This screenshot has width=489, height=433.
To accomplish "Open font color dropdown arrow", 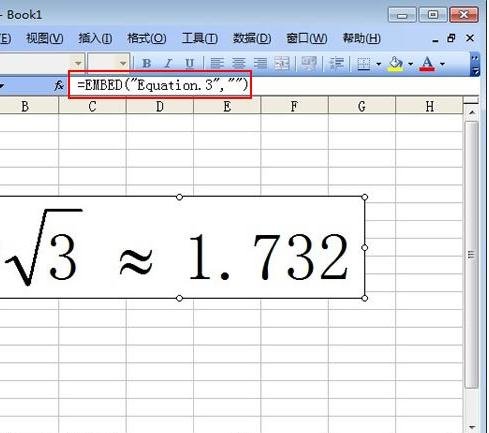I will (x=442, y=64).
